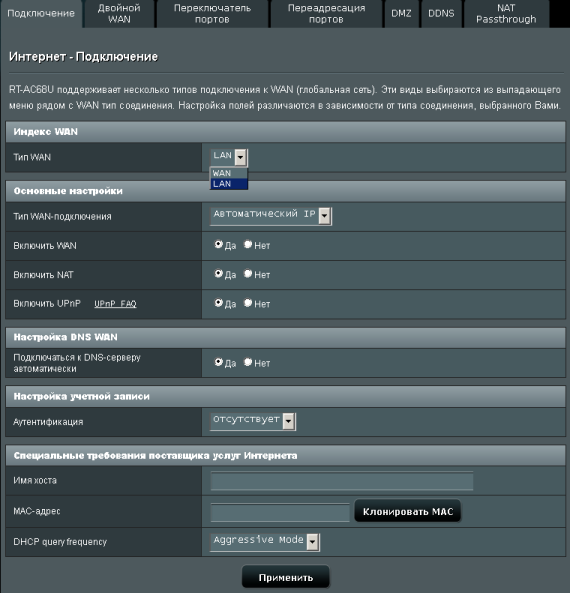The width and height of the screenshot is (570, 593).
Task: Open the NAT Passthrough tab
Action: pyautogui.click(x=506, y=14)
